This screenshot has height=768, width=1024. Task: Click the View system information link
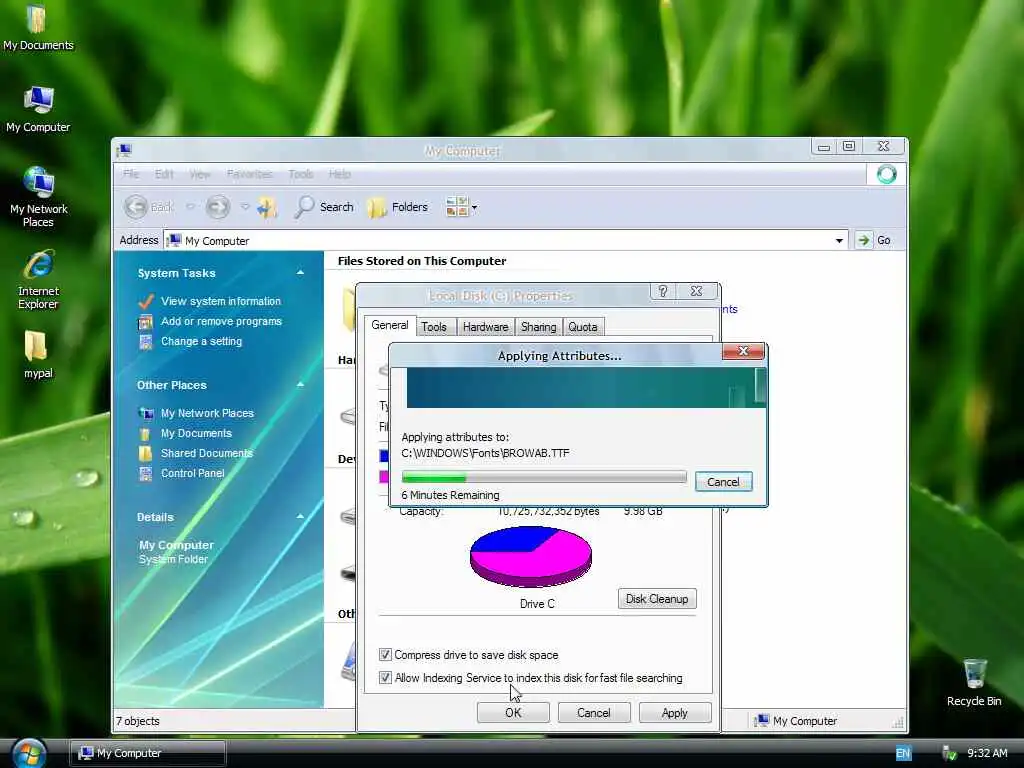pyautogui.click(x=221, y=301)
